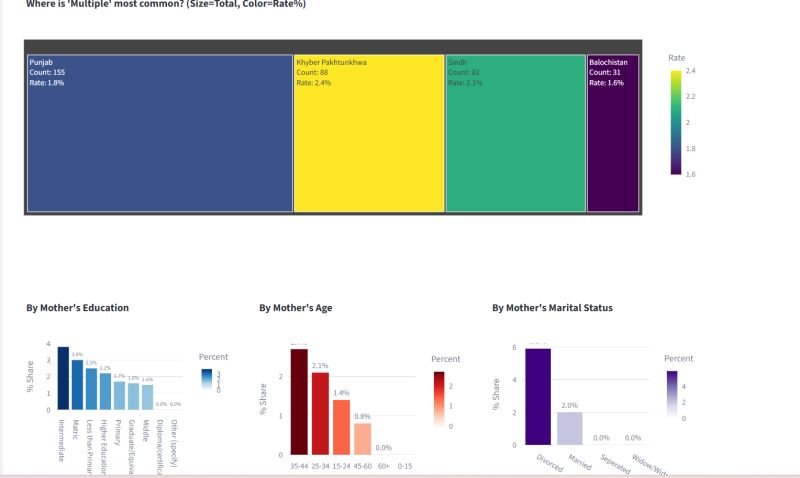Click the Primary bar in education chart
800x478 pixels.
119,395
